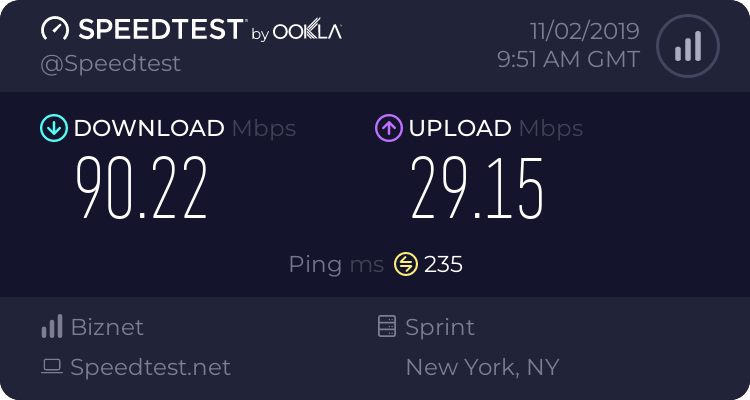The width and height of the screenshot is (750, 400).
Task: Click the New York, NY location
Action: coord(482,367)
